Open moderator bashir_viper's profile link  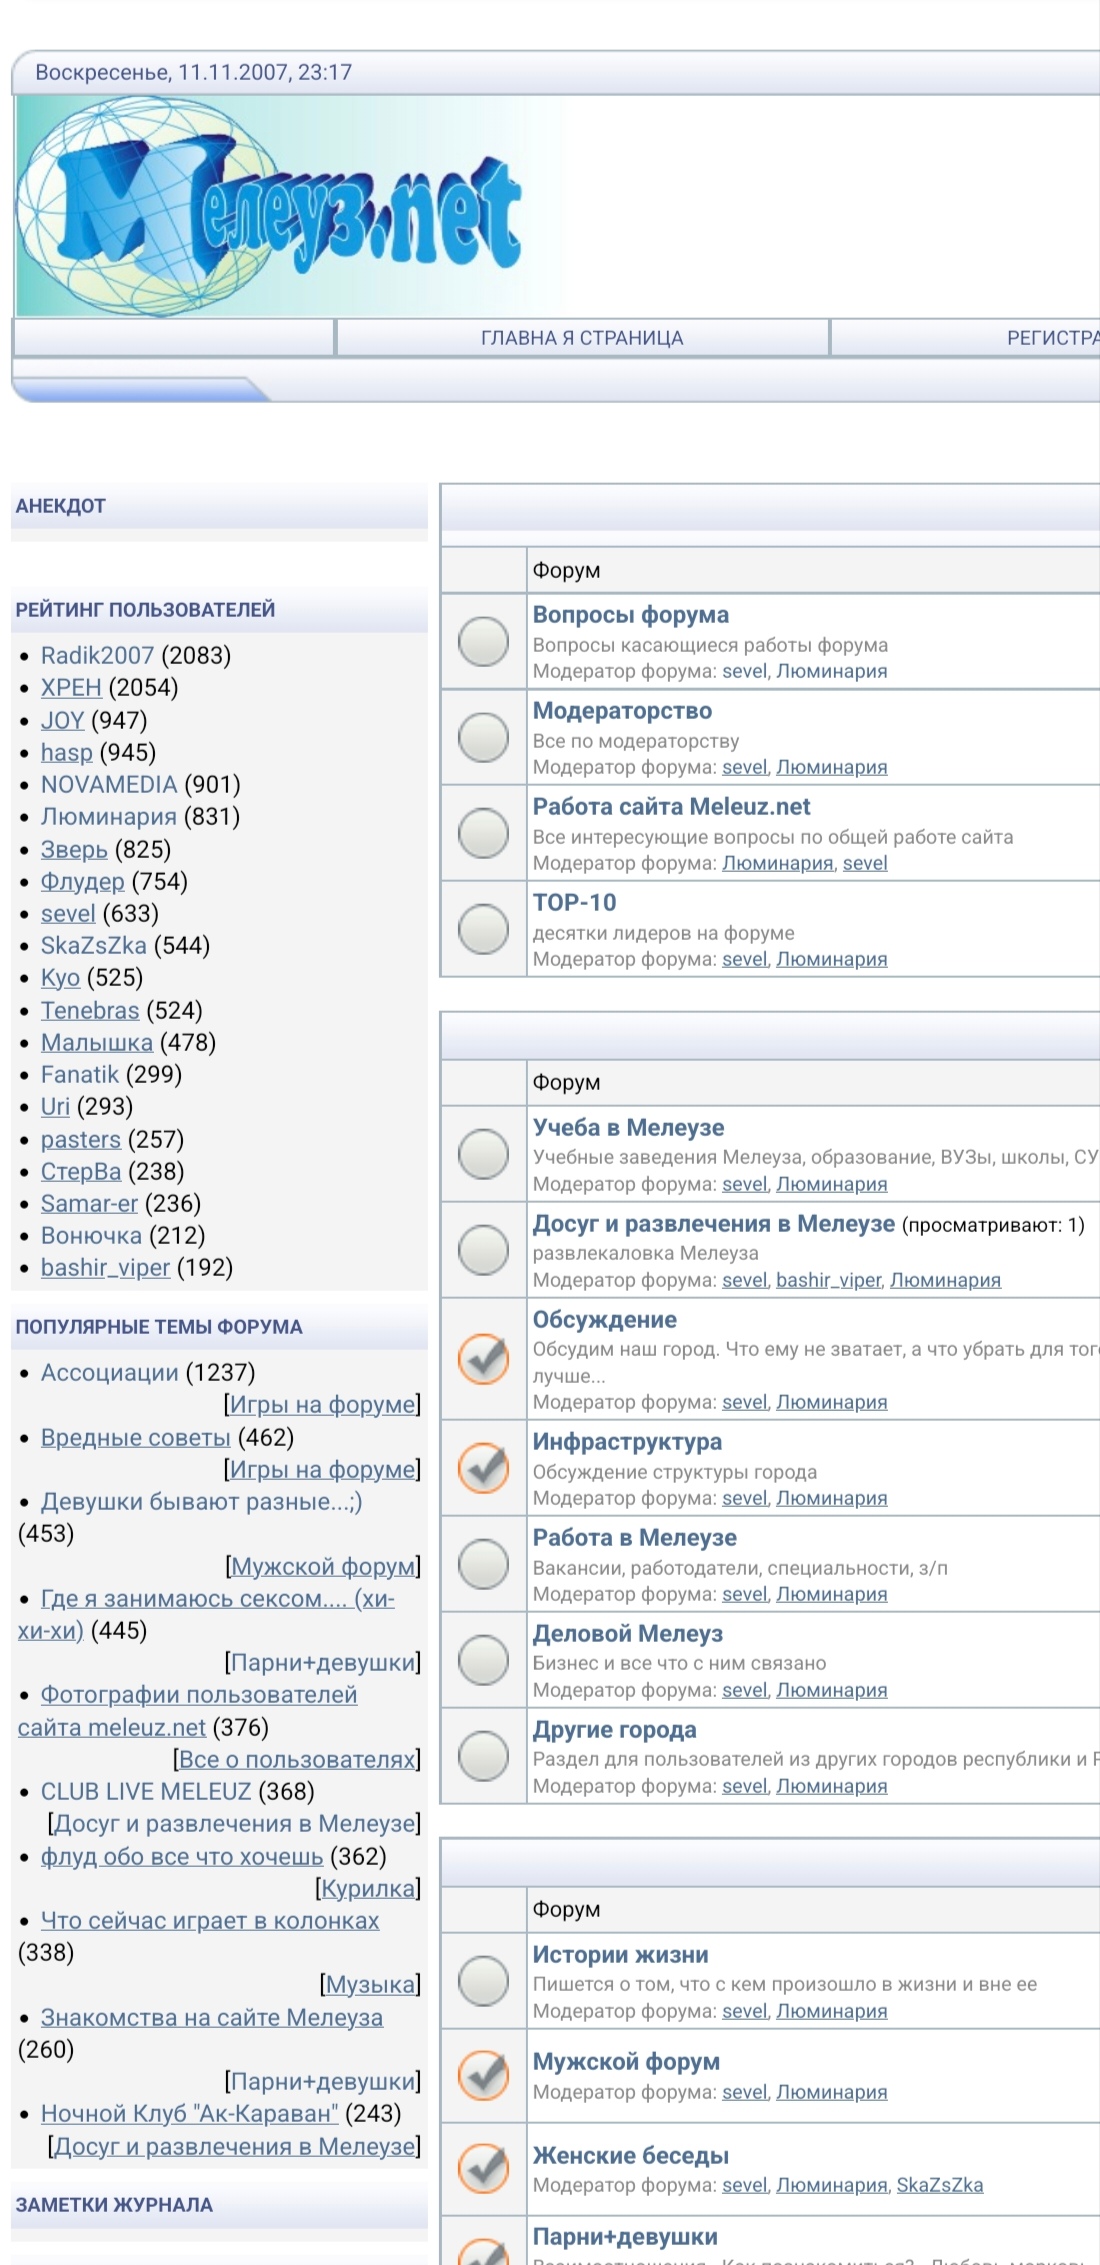(x=828, y=1280)
